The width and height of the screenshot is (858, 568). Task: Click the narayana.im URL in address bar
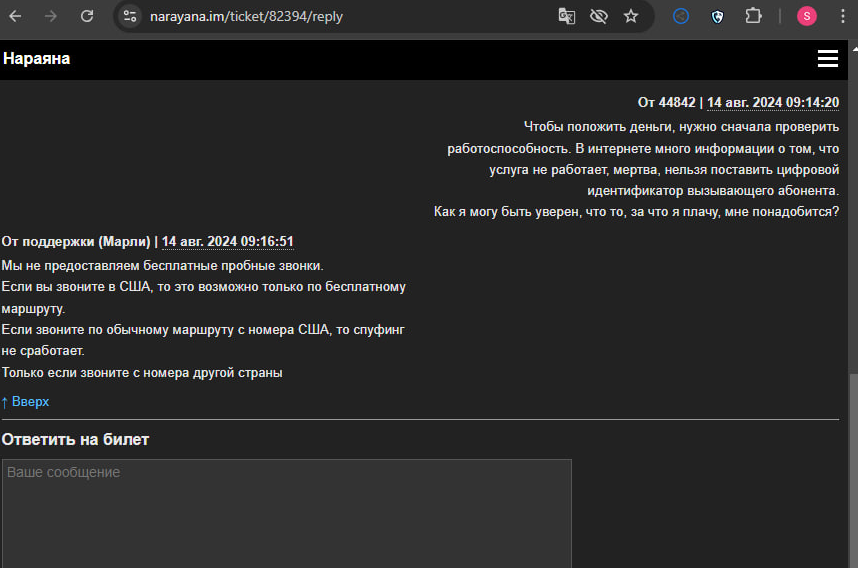246,16
